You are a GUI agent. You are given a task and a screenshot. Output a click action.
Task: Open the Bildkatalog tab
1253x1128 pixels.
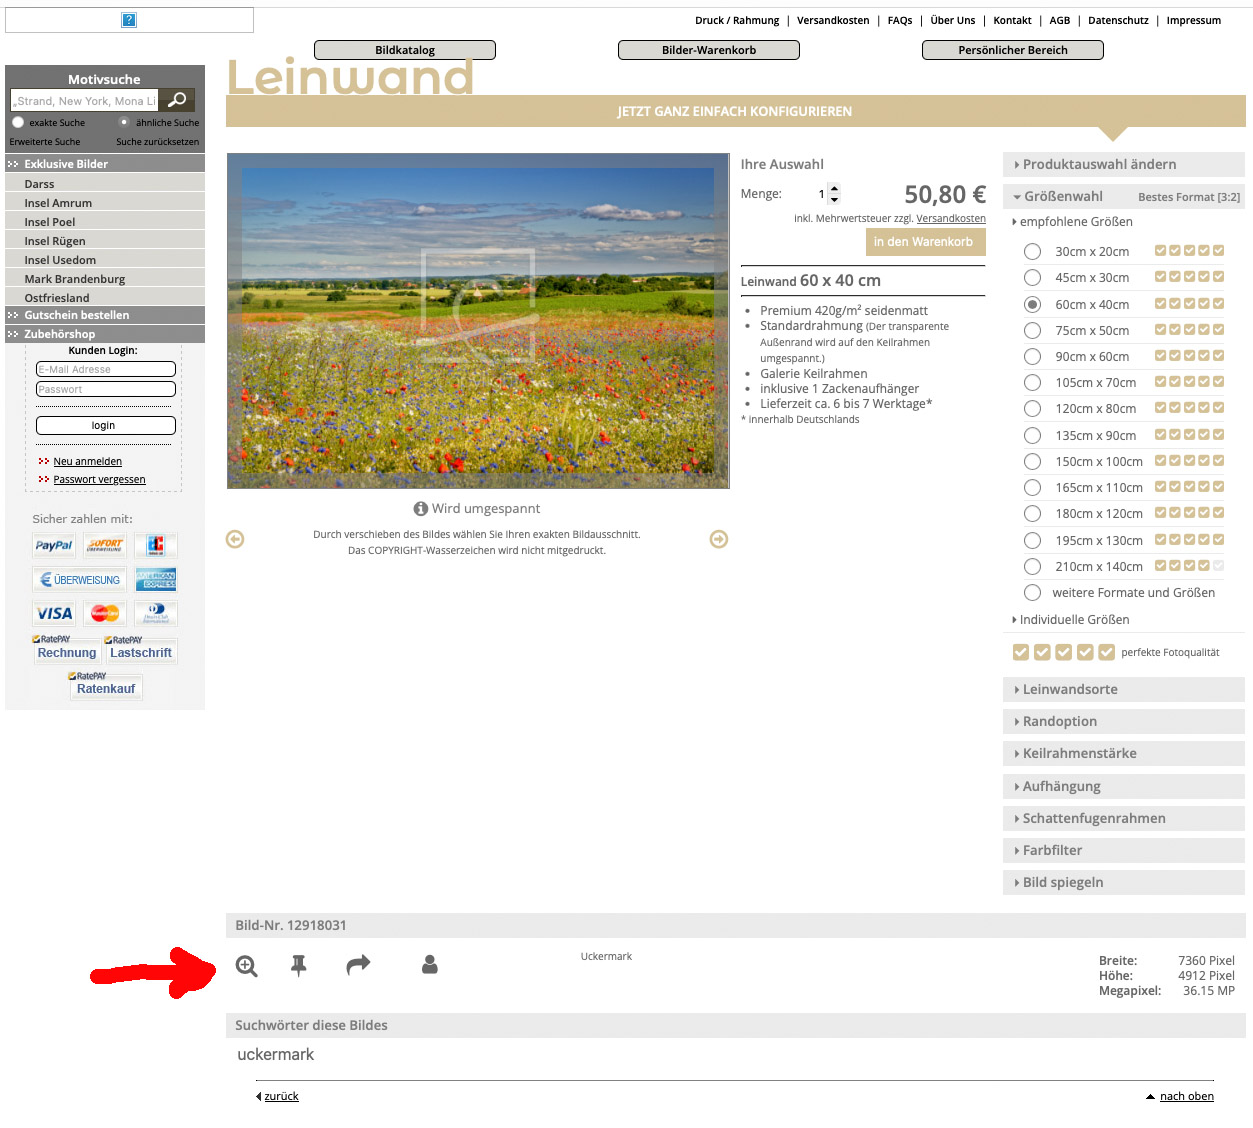(x=405, y=50)
